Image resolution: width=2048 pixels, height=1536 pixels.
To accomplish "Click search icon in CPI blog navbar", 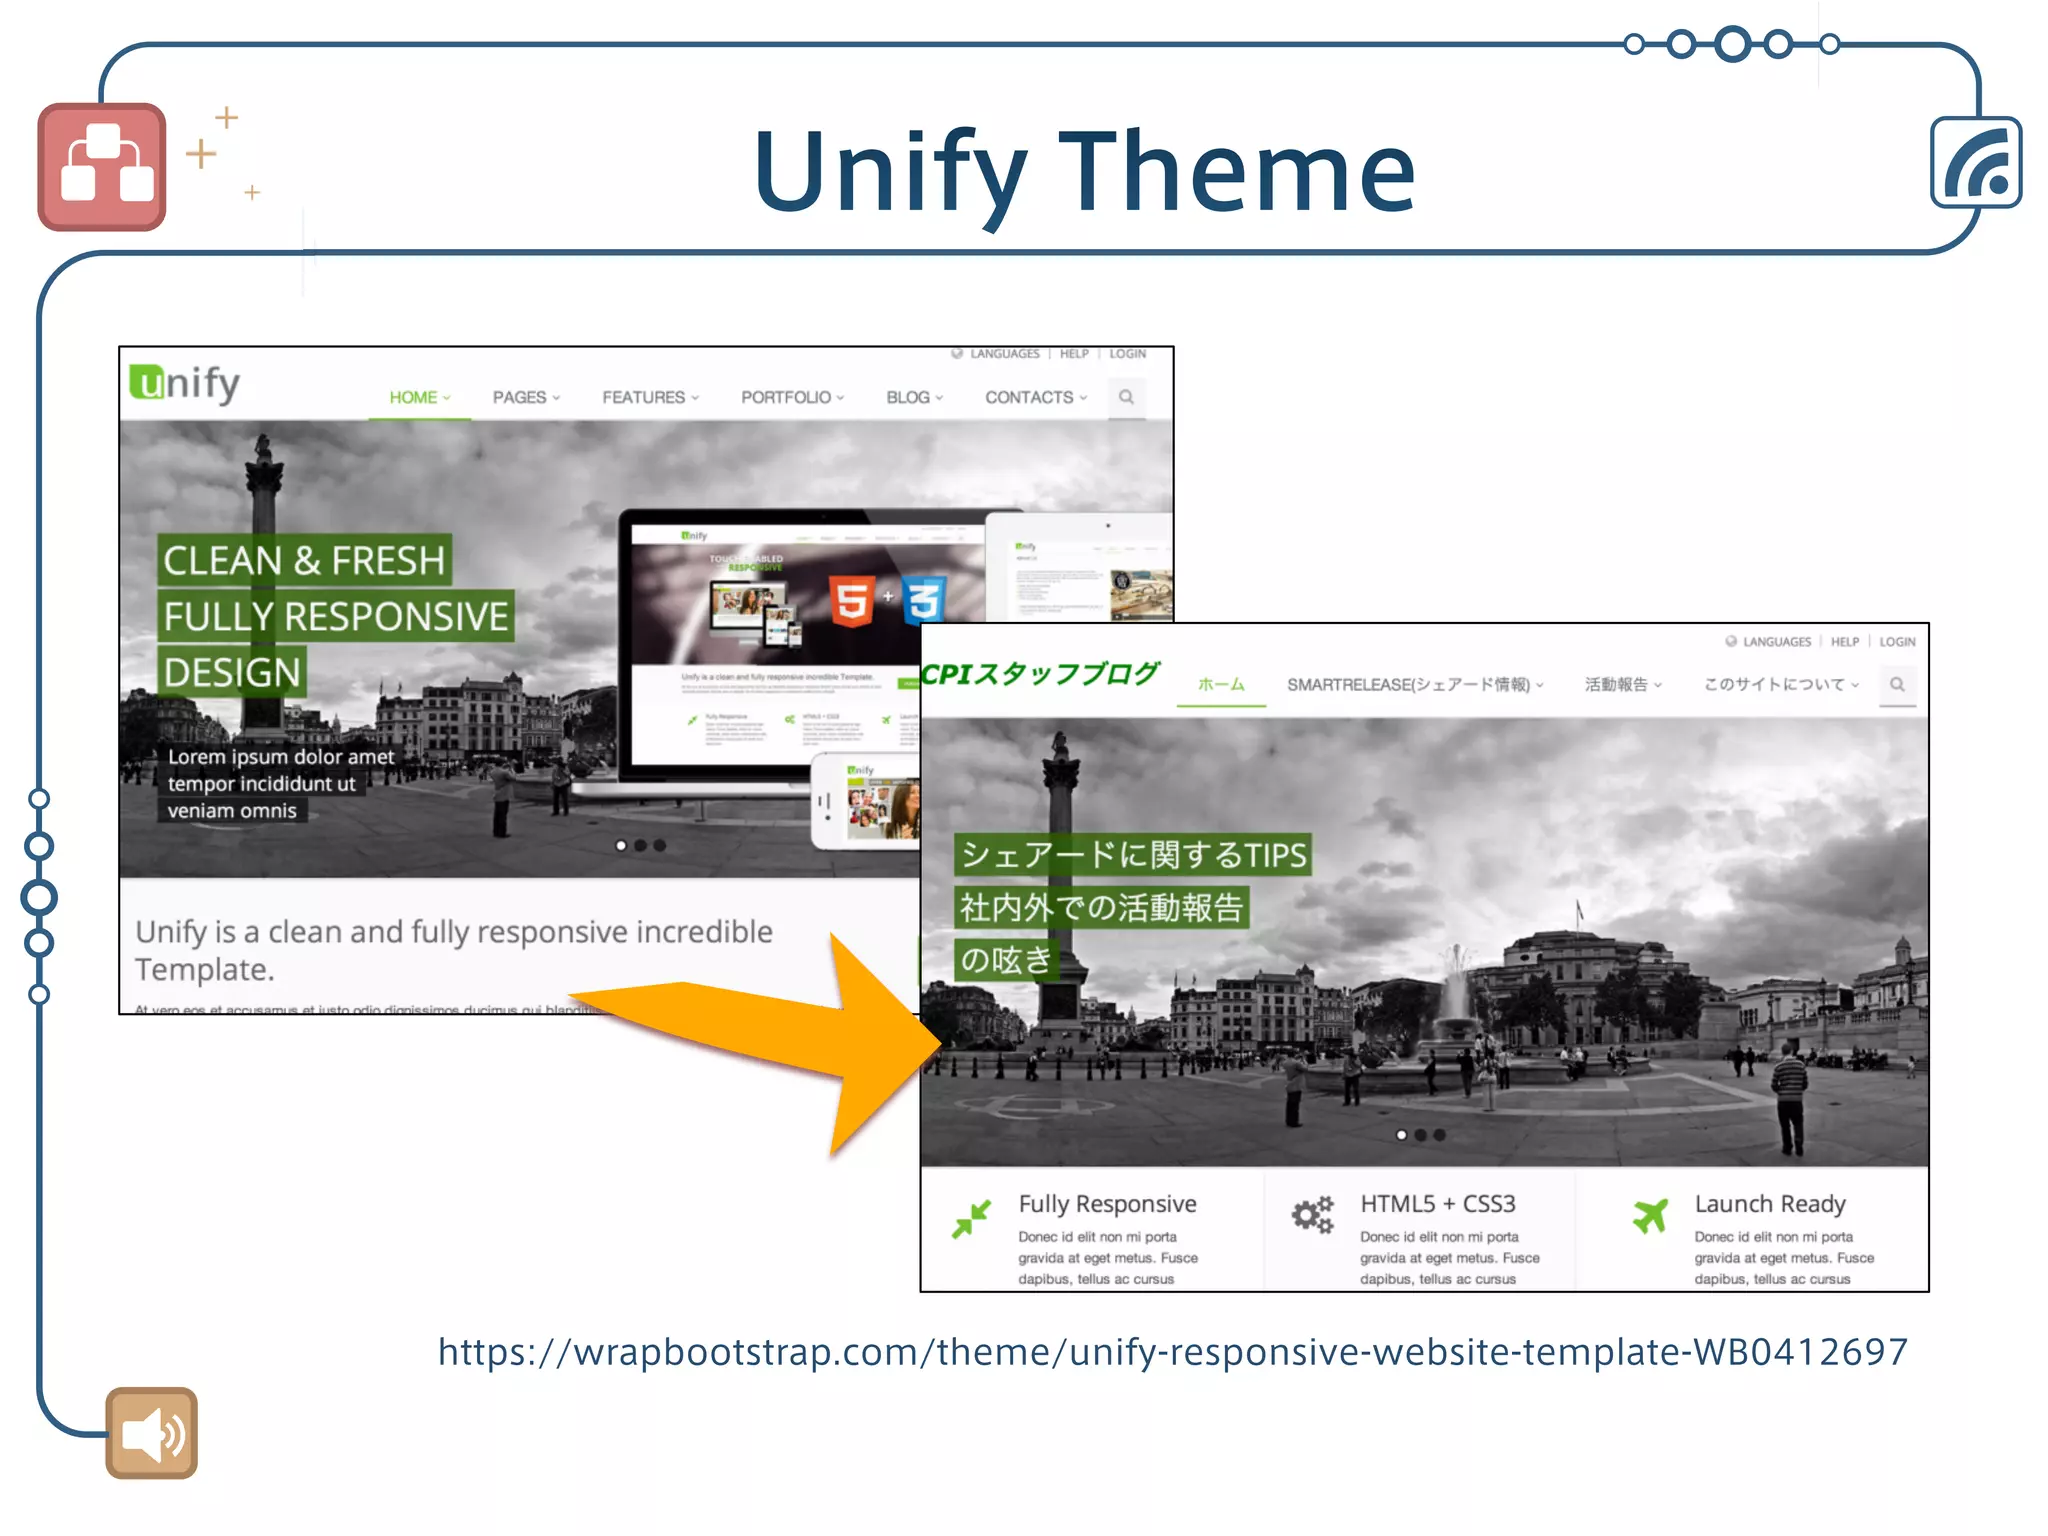I will 1897,685.
